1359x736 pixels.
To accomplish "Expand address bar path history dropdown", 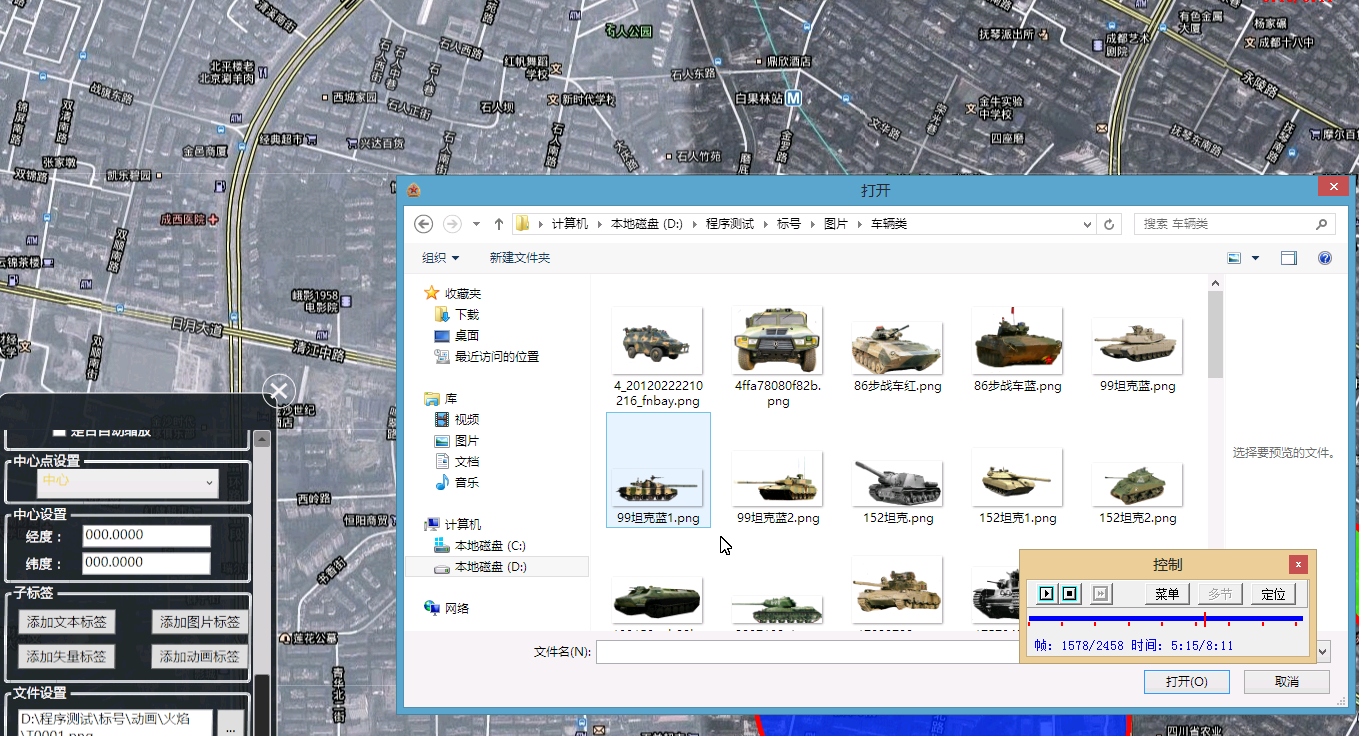I will tap(1085, 224).
